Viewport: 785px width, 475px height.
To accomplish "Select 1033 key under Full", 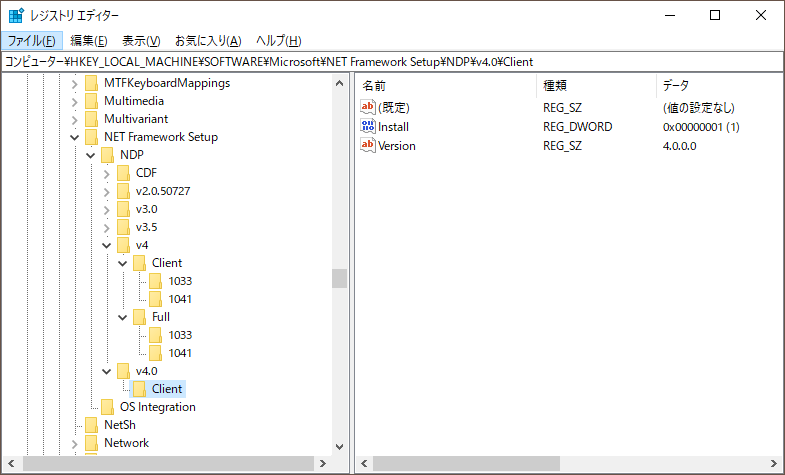I will coord(180,335).
